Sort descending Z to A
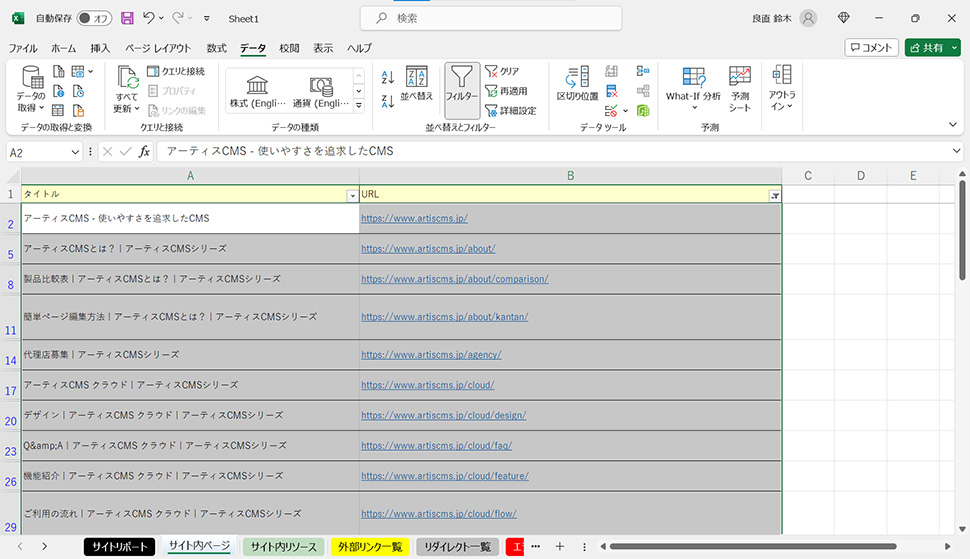 pos(388,101)
